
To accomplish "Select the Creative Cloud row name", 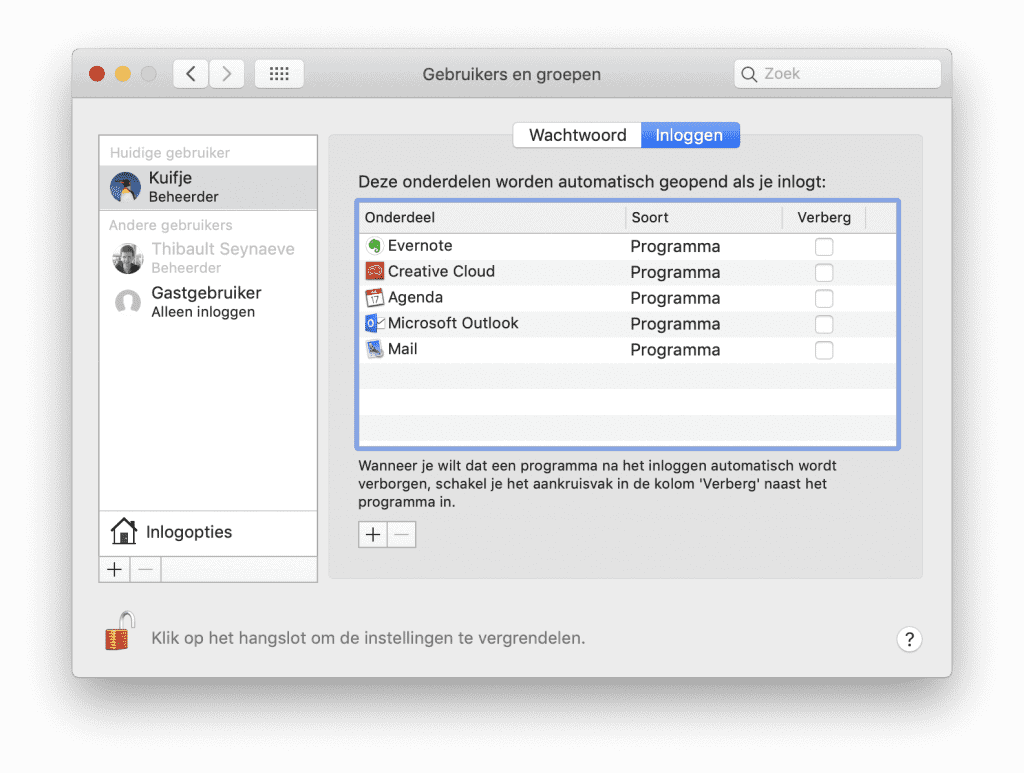I will click(x=441, y=271).
